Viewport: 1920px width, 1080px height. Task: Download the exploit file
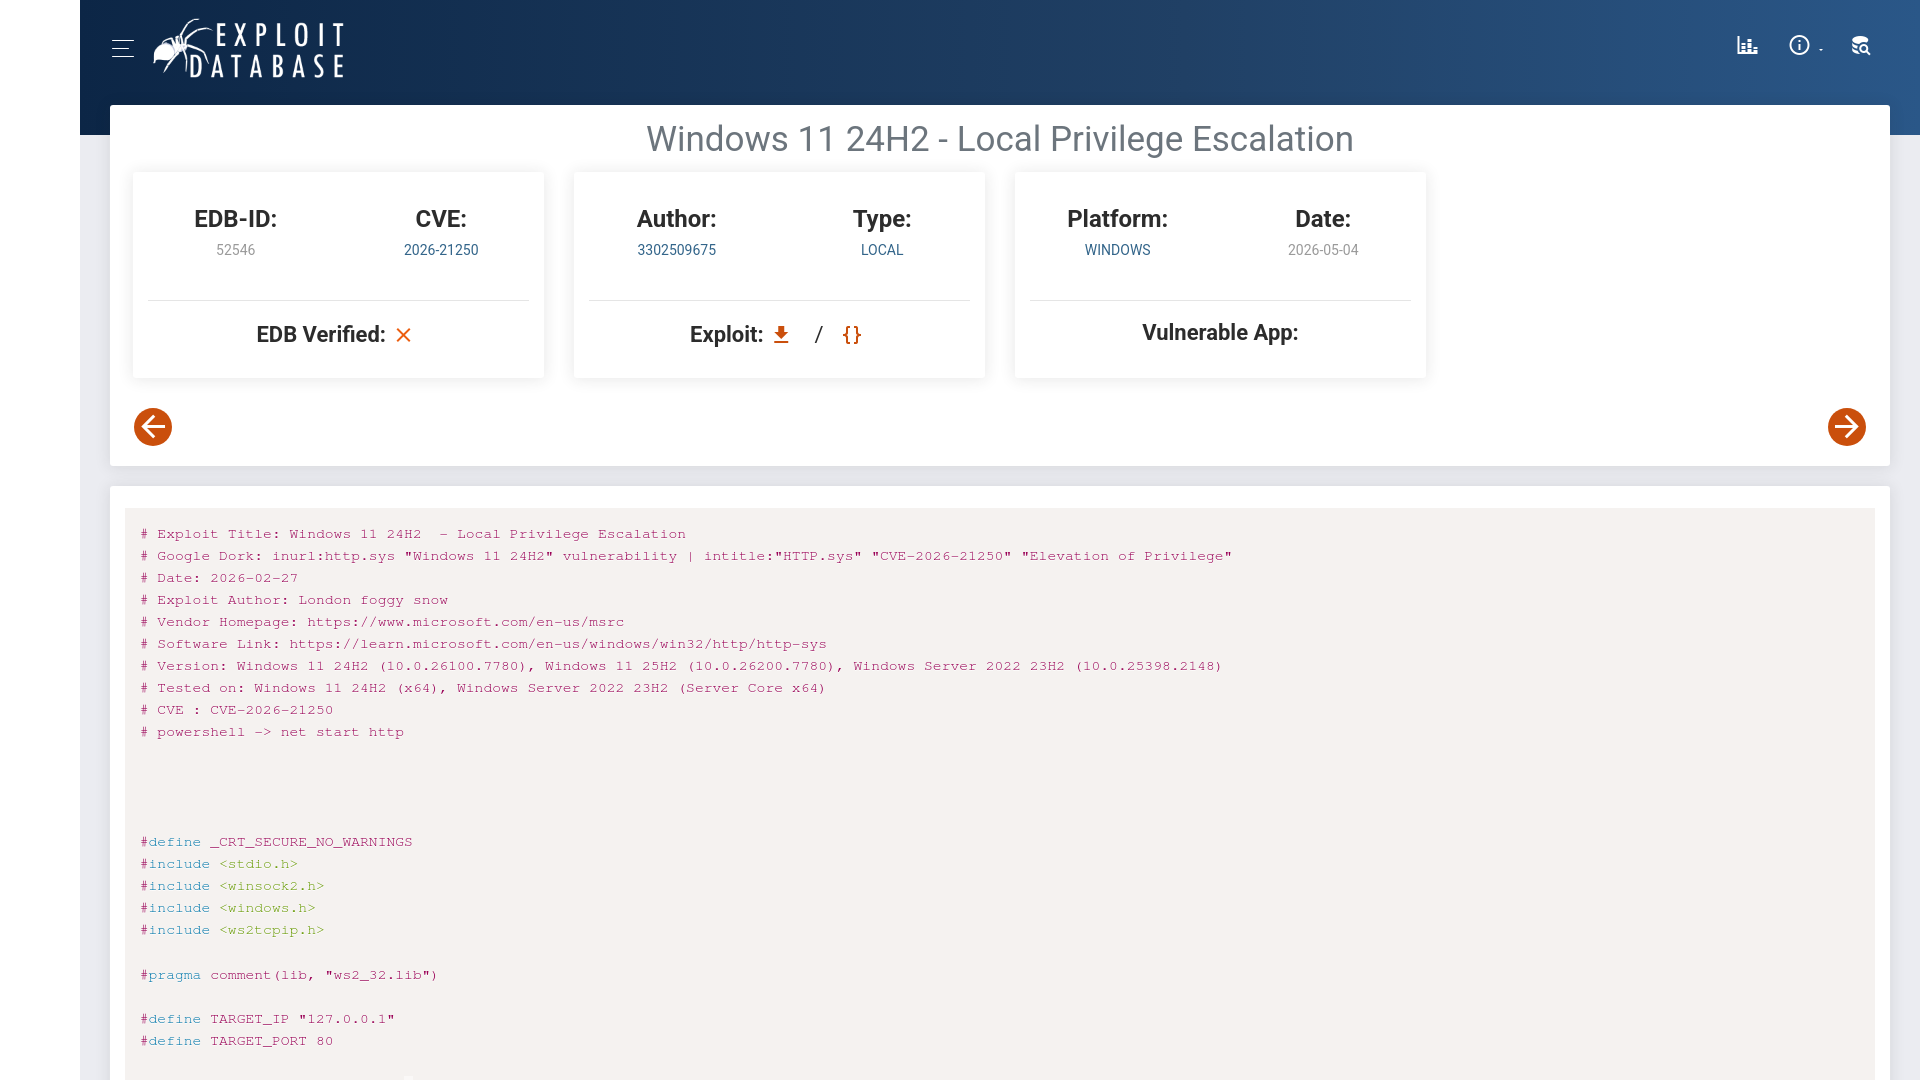click(x=781, y=335)
